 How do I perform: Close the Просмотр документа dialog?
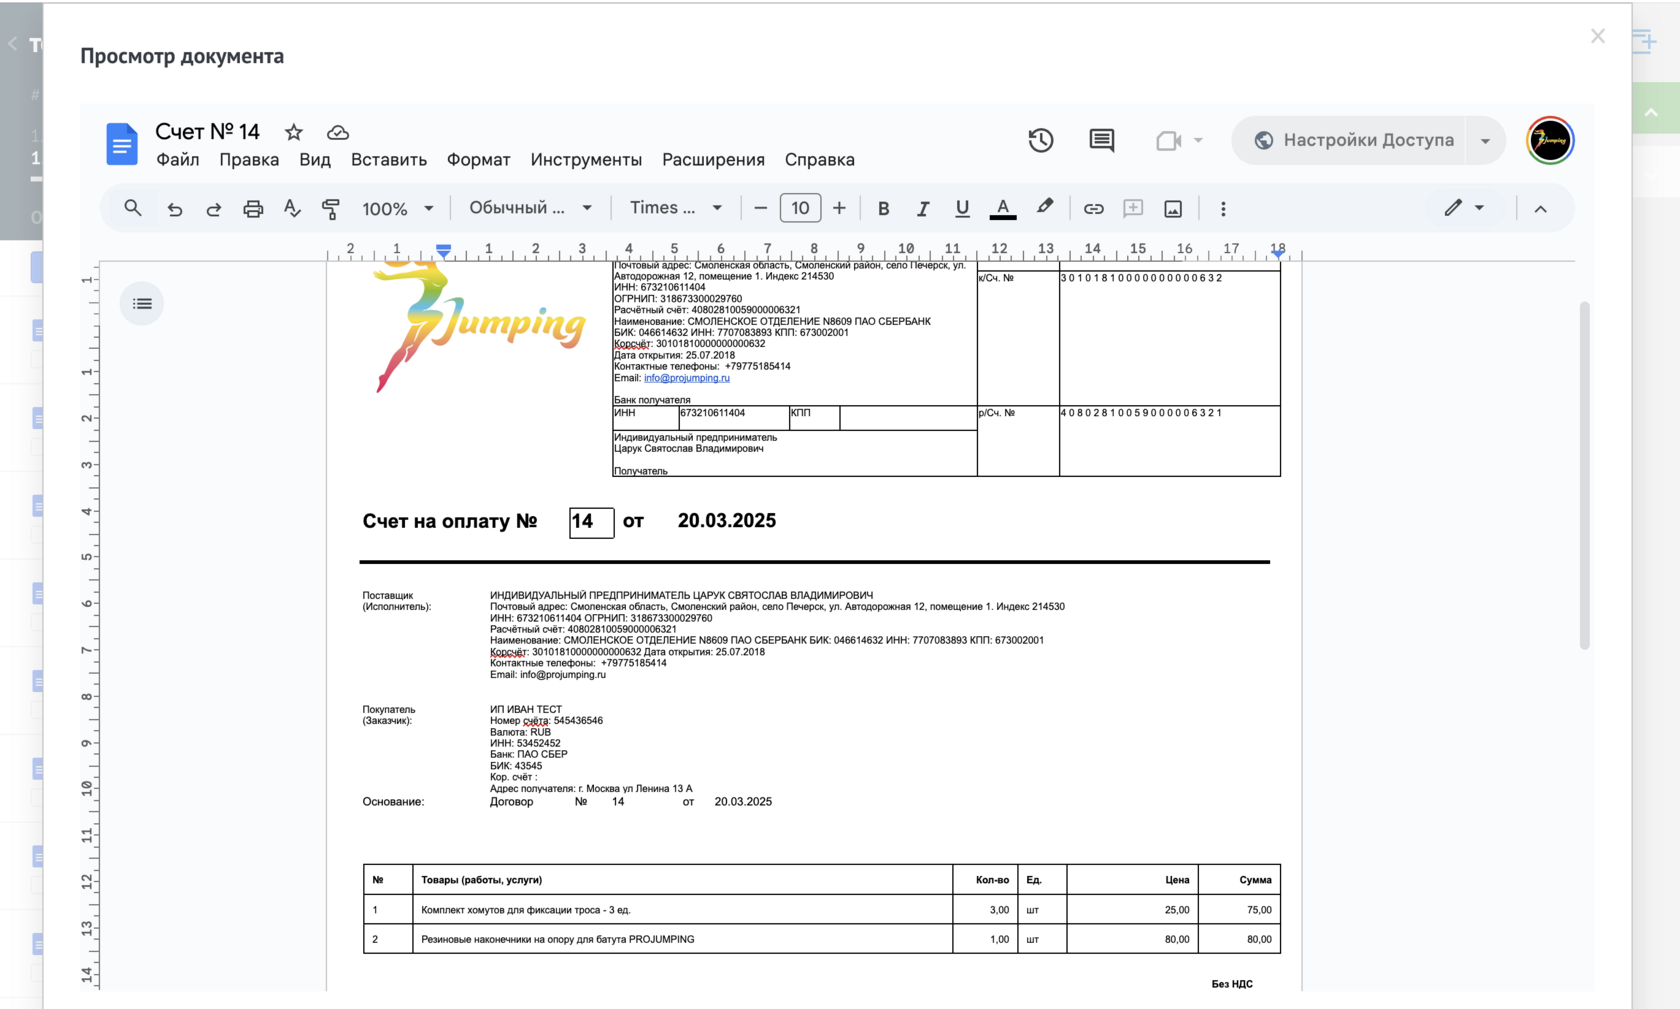click(1598, 37)
